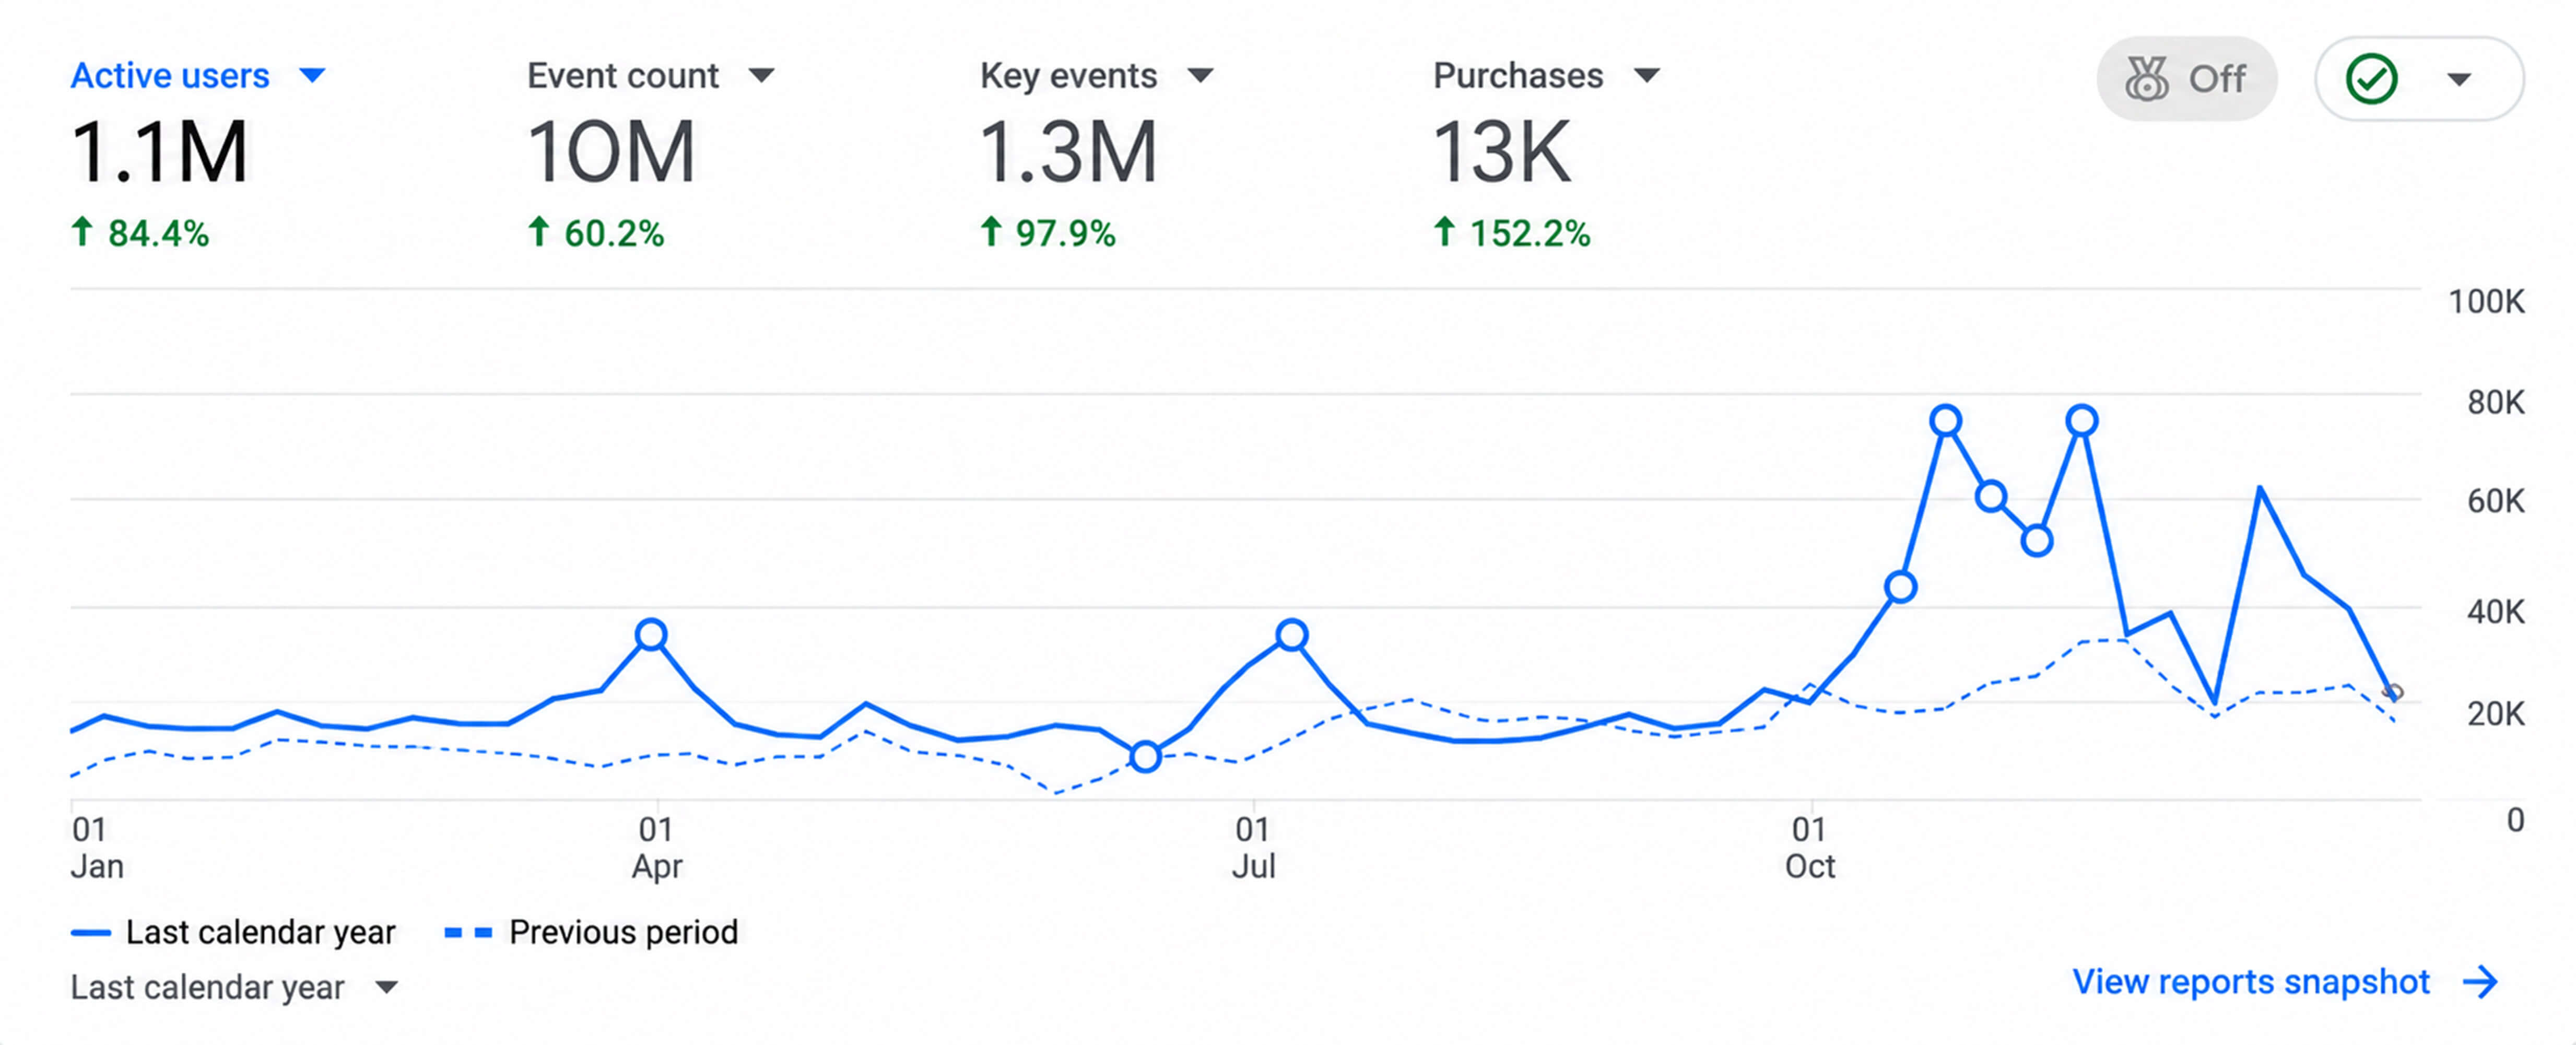Click the 1.1M Active users value
Viewport: 2576px width, 1045px height.
click(x=159, y=152)
